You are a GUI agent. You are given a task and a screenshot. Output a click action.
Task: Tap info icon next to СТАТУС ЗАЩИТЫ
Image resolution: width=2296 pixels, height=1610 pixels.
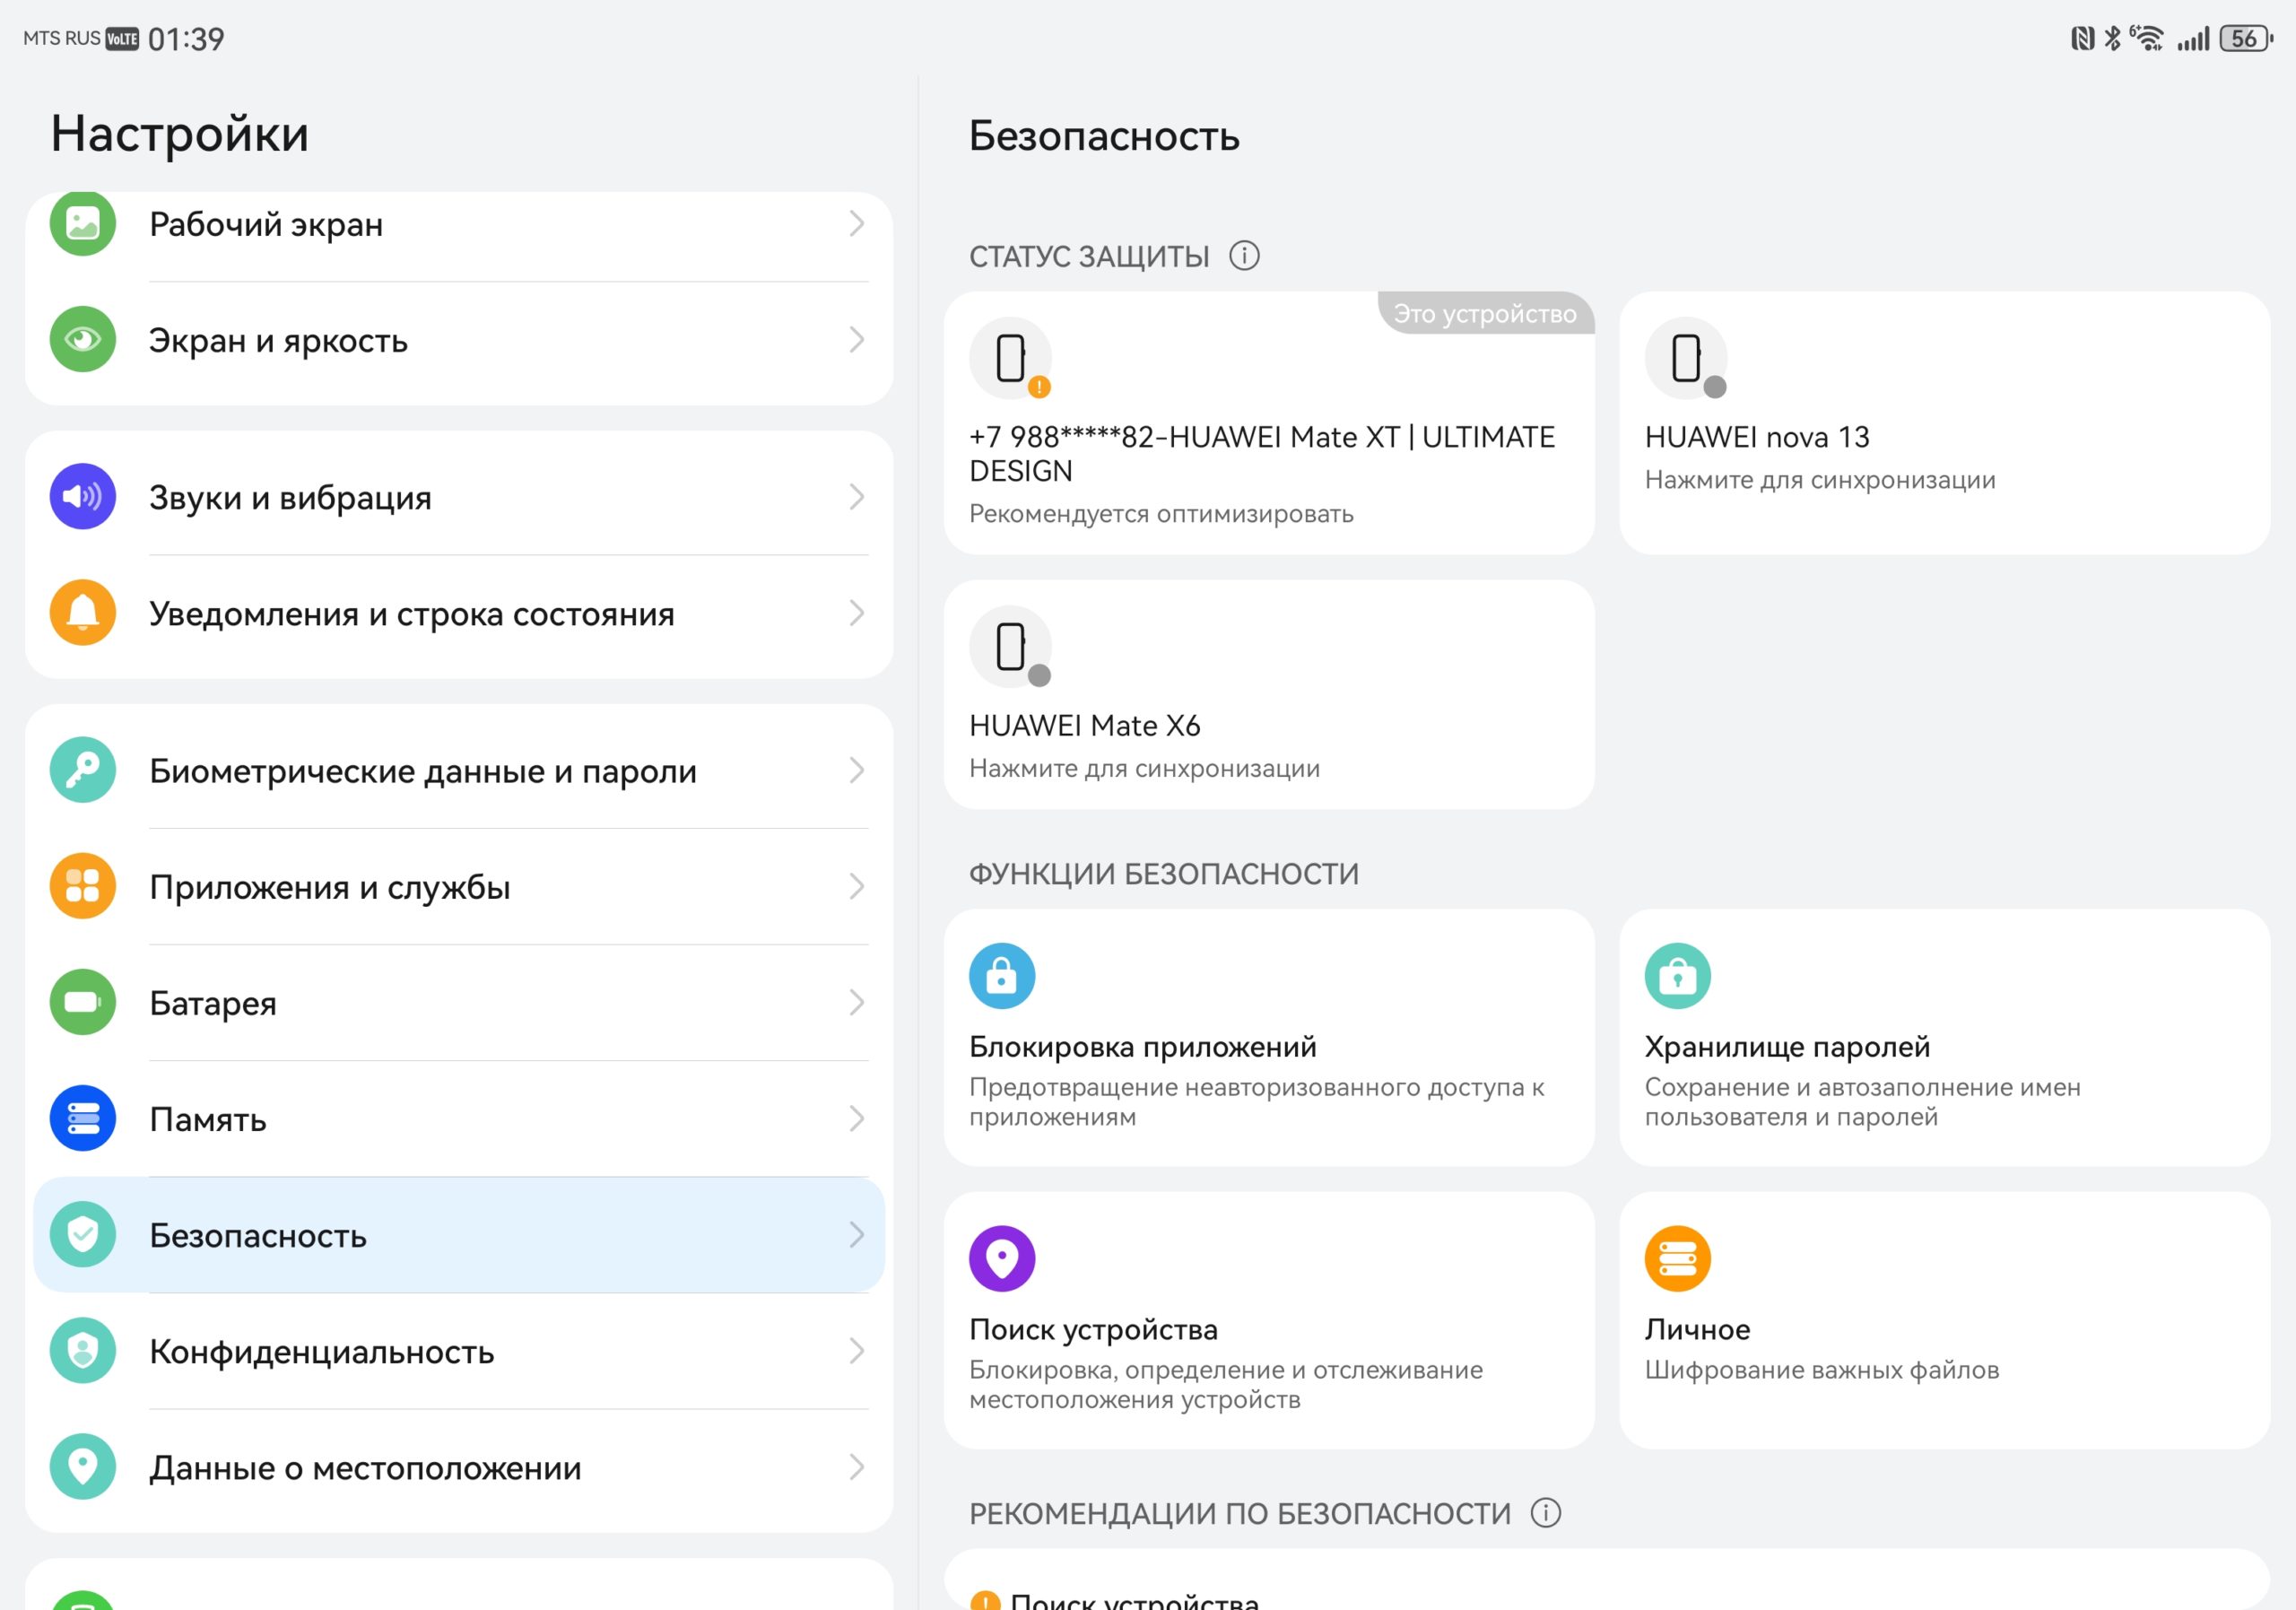point(1244,256)
